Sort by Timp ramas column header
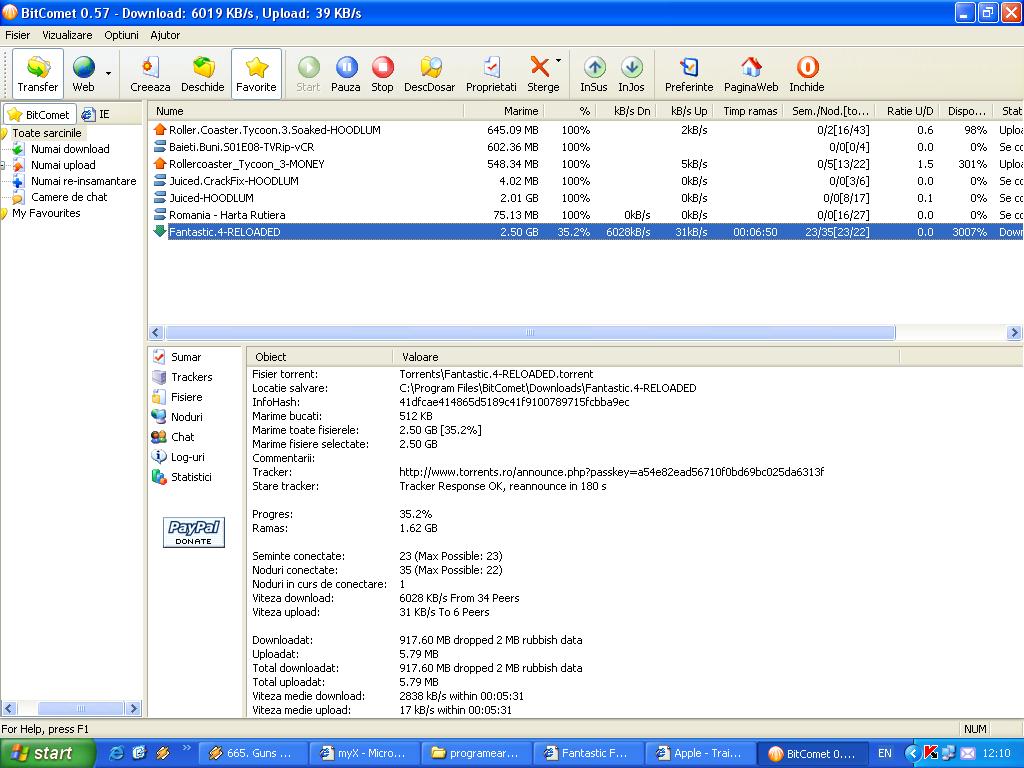The image size is (1024, 768). (750, 111)
